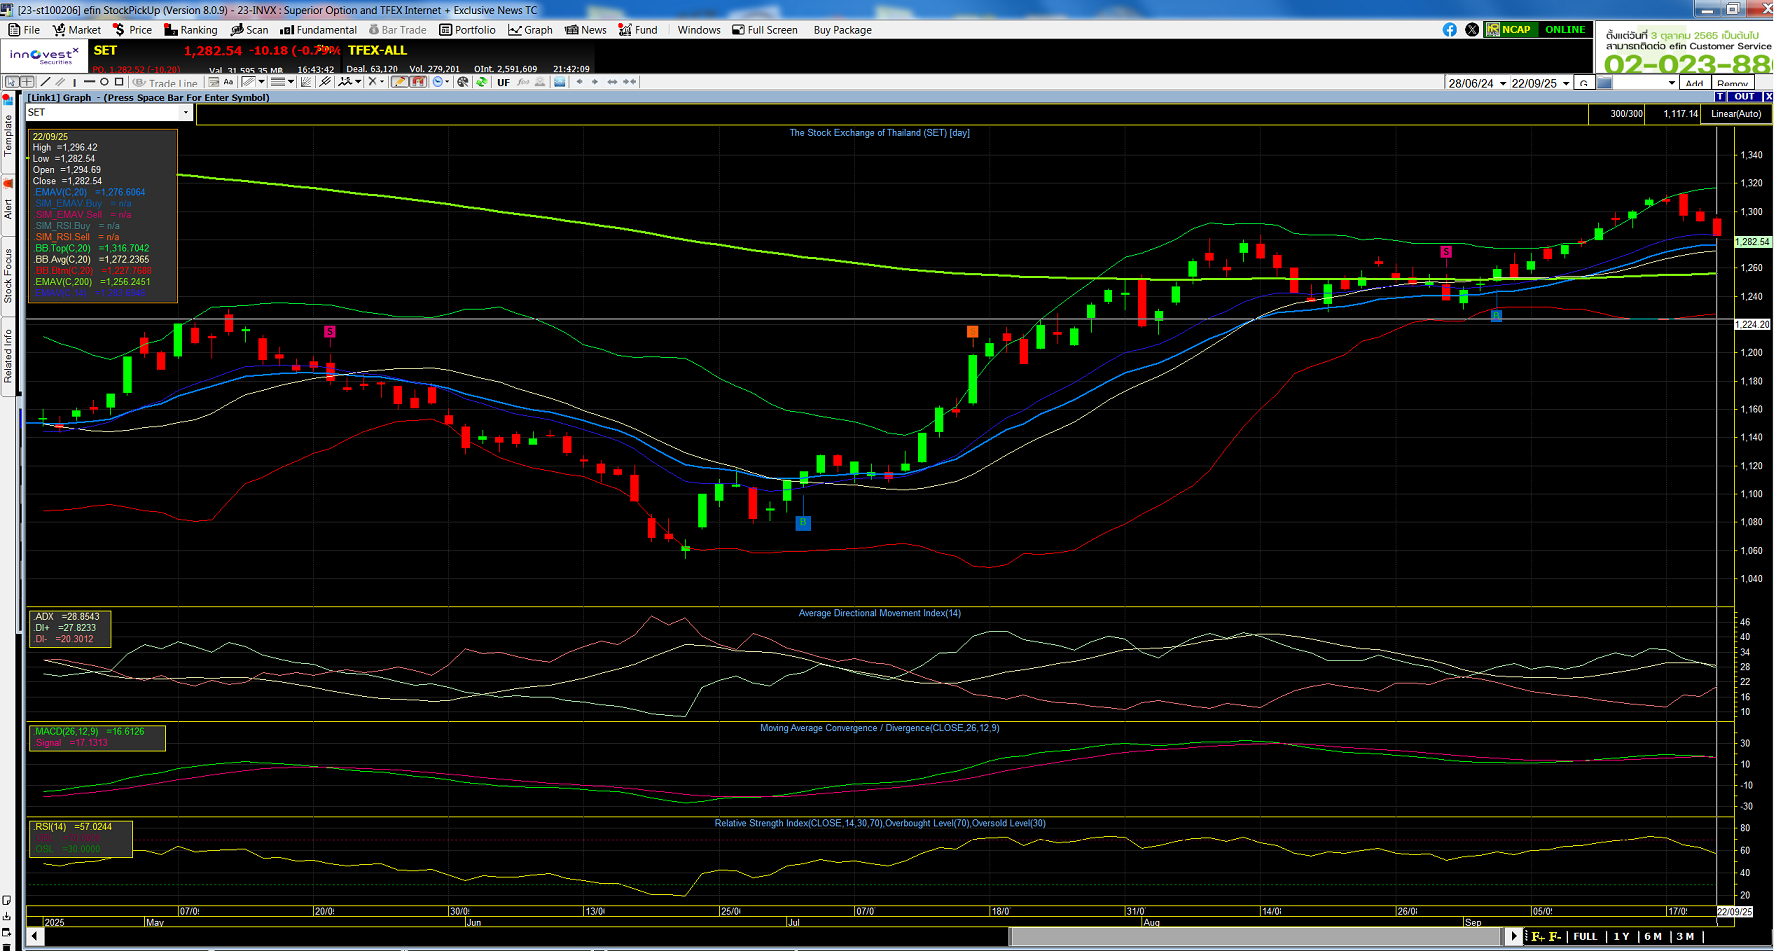Open the SET symbol dropdown
Screen dimensions: 1776x951
[x=185, y=113]
